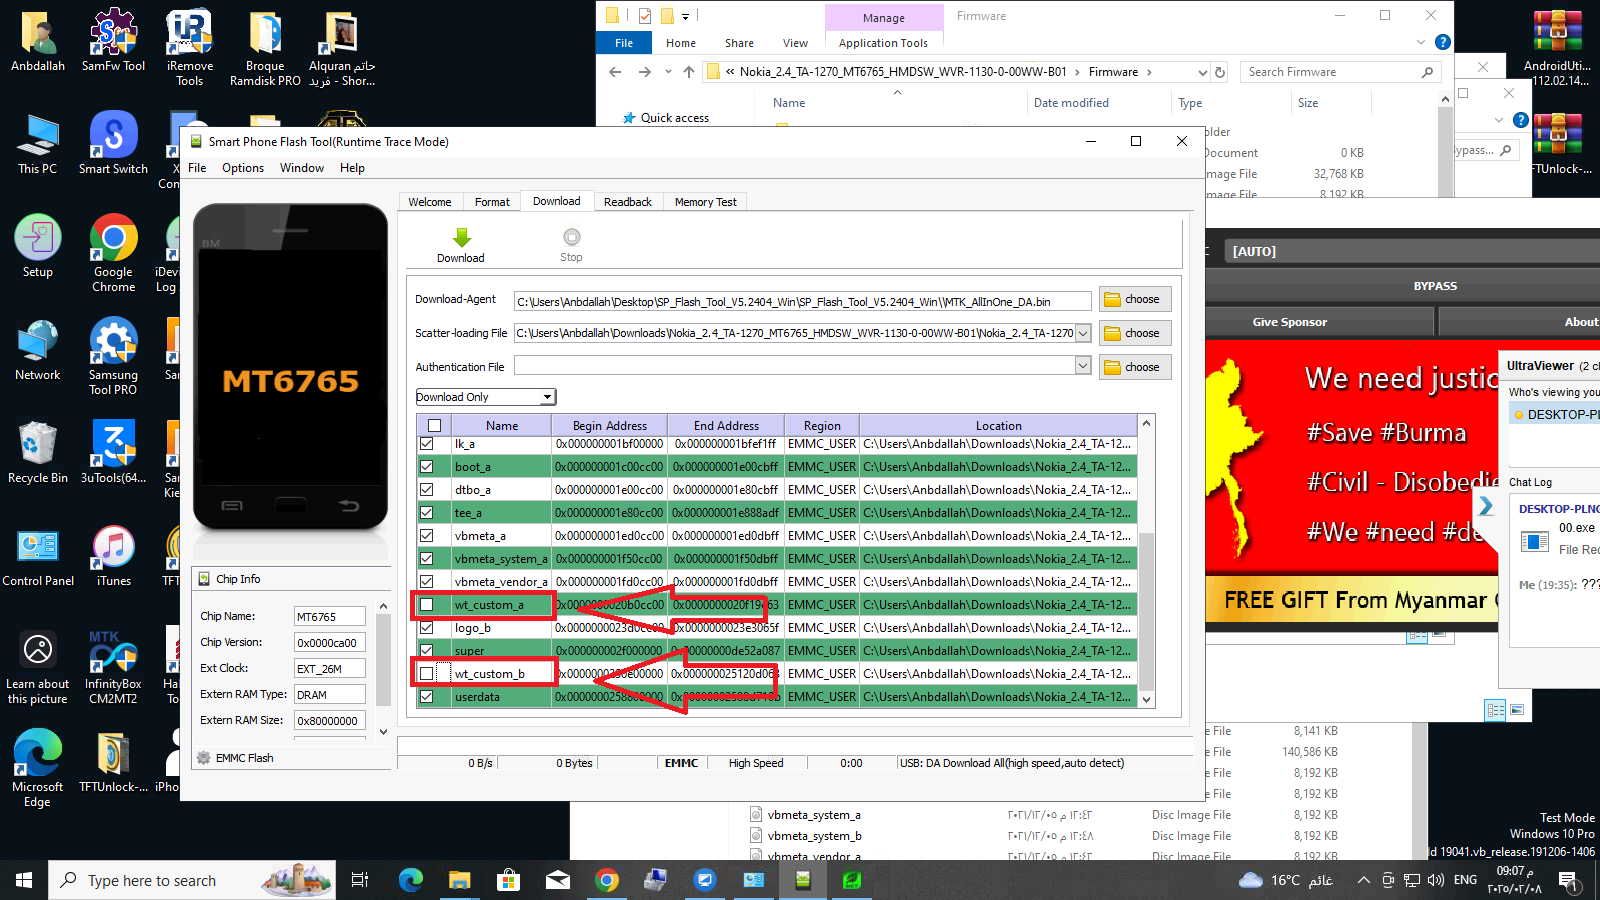Open the Task View taskbar icon
Image resolution: width=1600 pixels, height=900 pixels.
click(360, 880)
